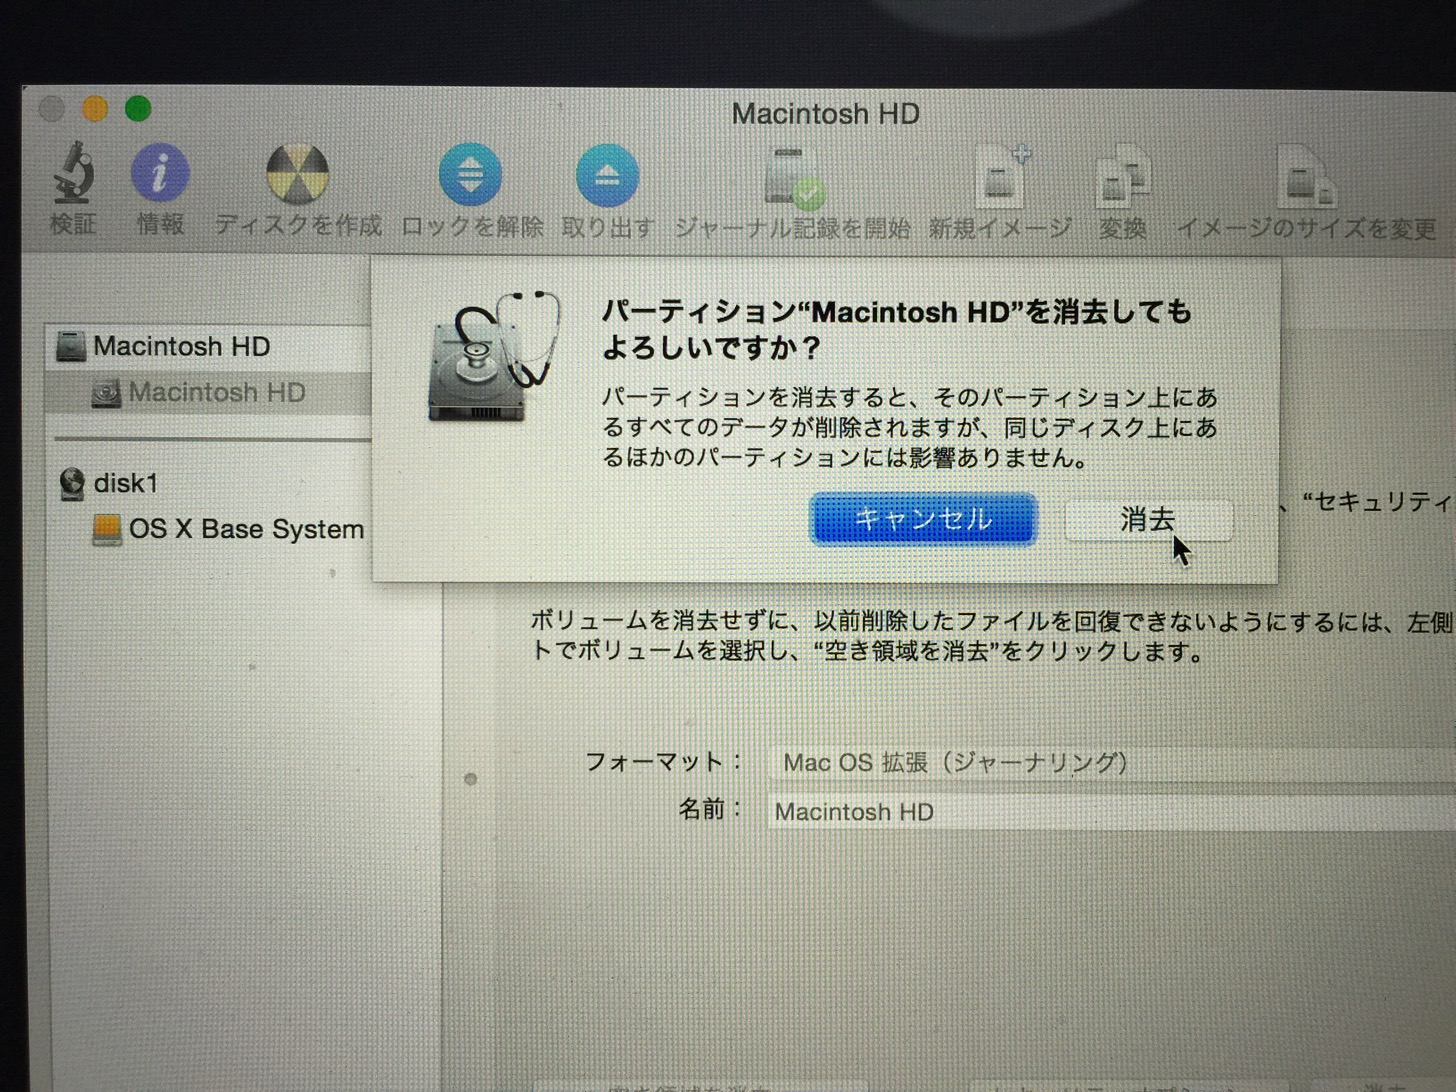Screen dimensions: 1456x1092
Task: Click the Macintosh HD hard drive icon
Action: [71, 347]
